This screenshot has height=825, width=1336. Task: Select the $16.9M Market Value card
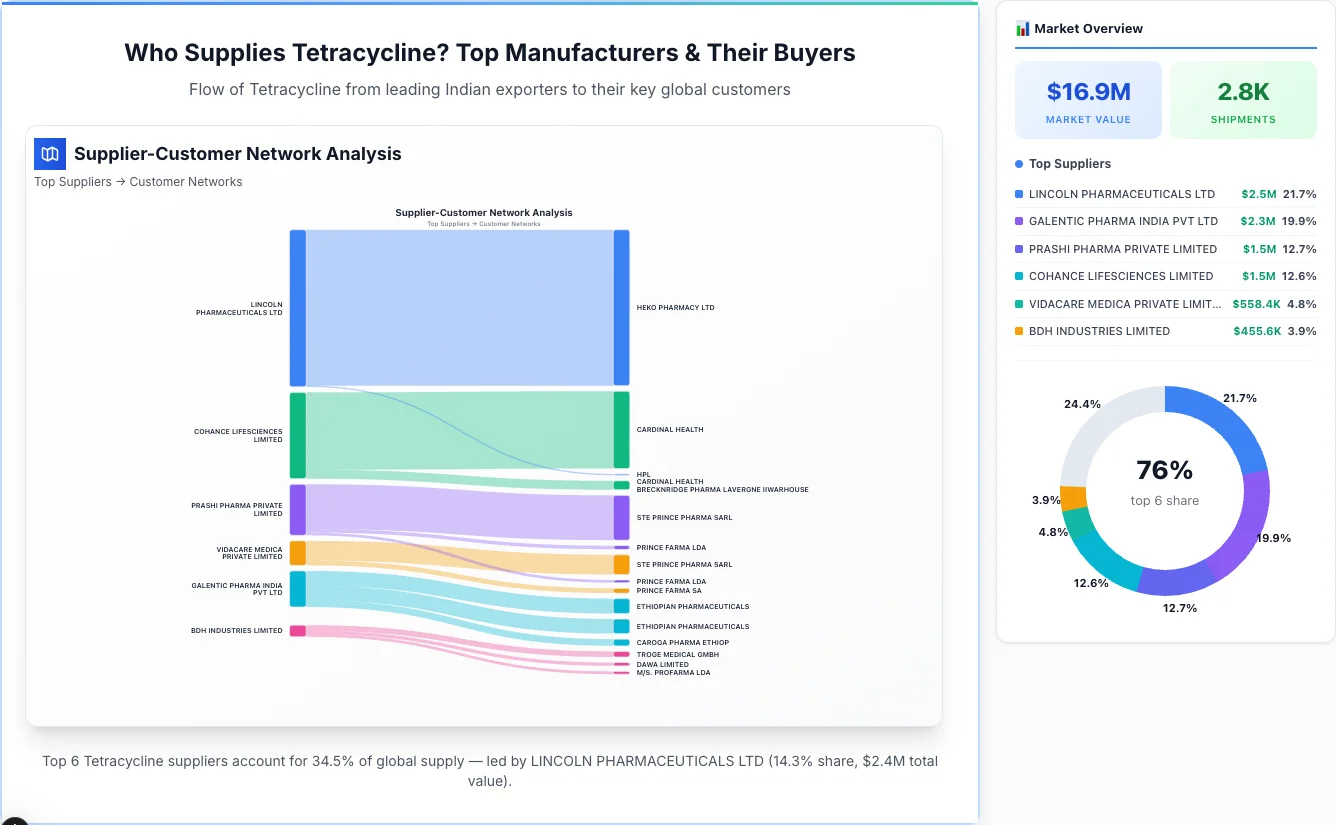coord(1088,99)
